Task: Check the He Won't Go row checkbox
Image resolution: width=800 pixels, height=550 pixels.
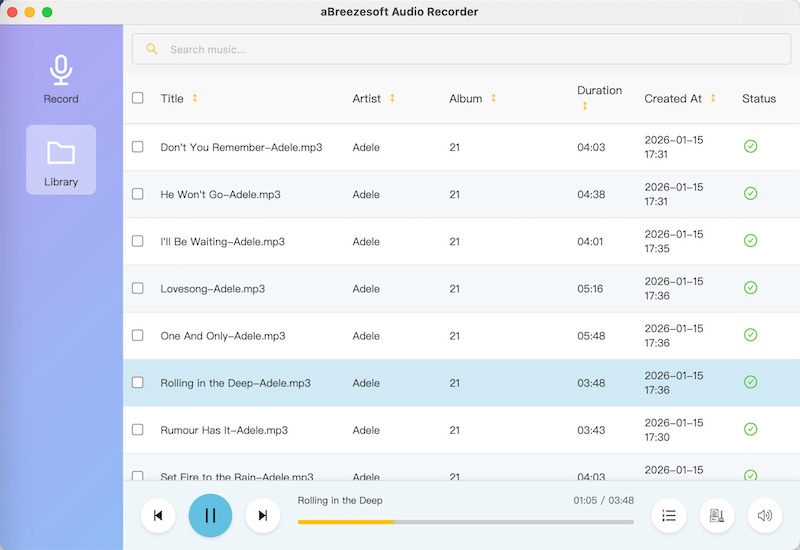Action: tap(138, 194)
